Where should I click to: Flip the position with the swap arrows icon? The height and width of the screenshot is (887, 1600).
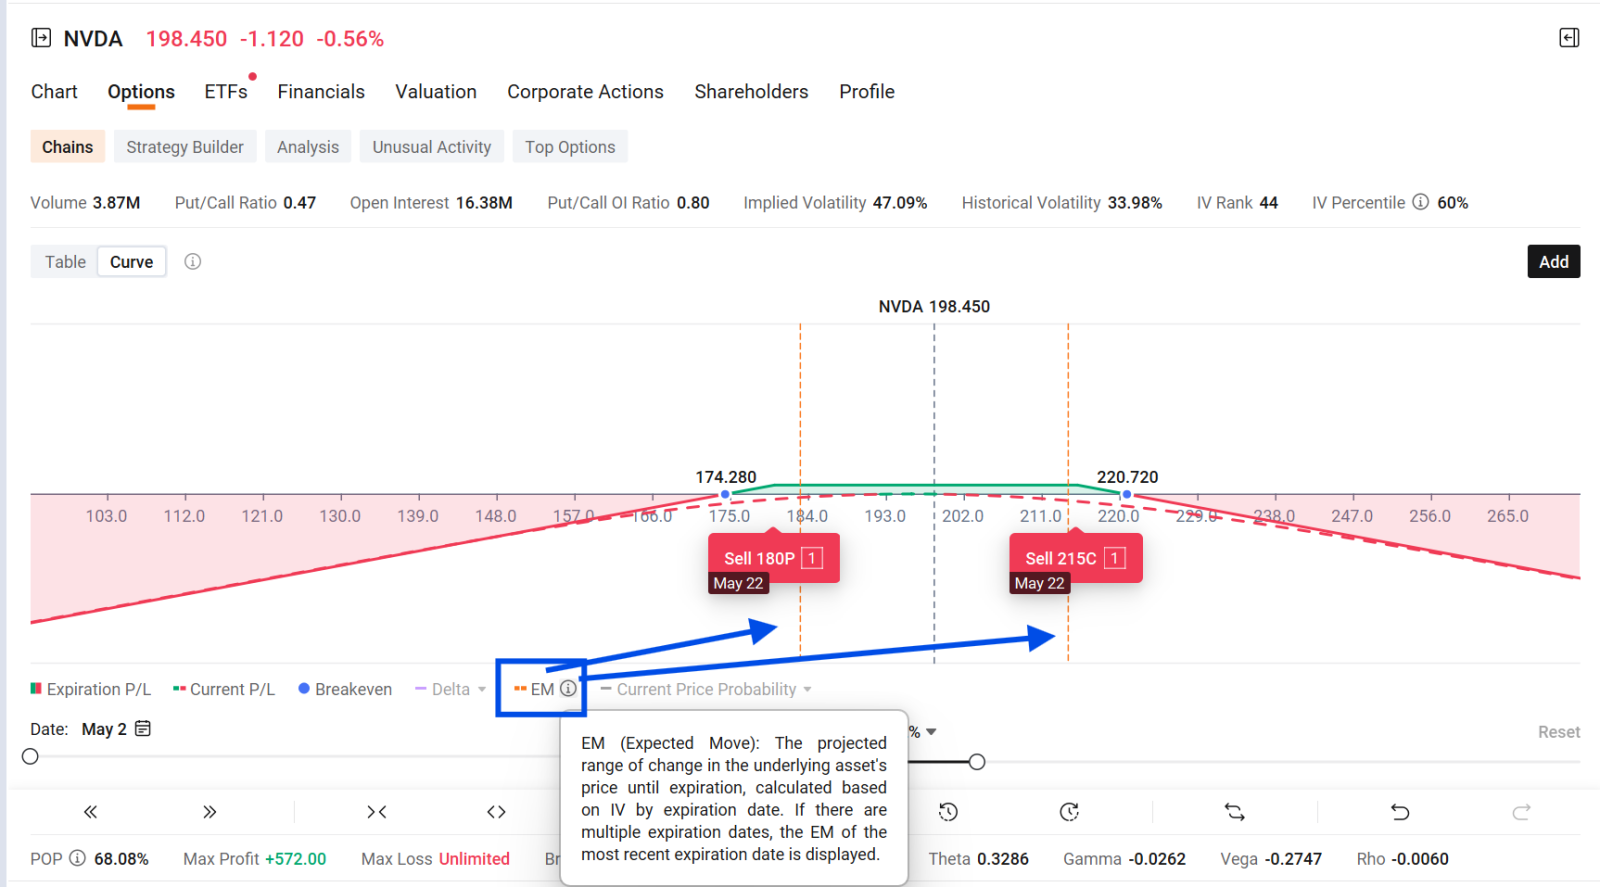(x=1235, y=812)
